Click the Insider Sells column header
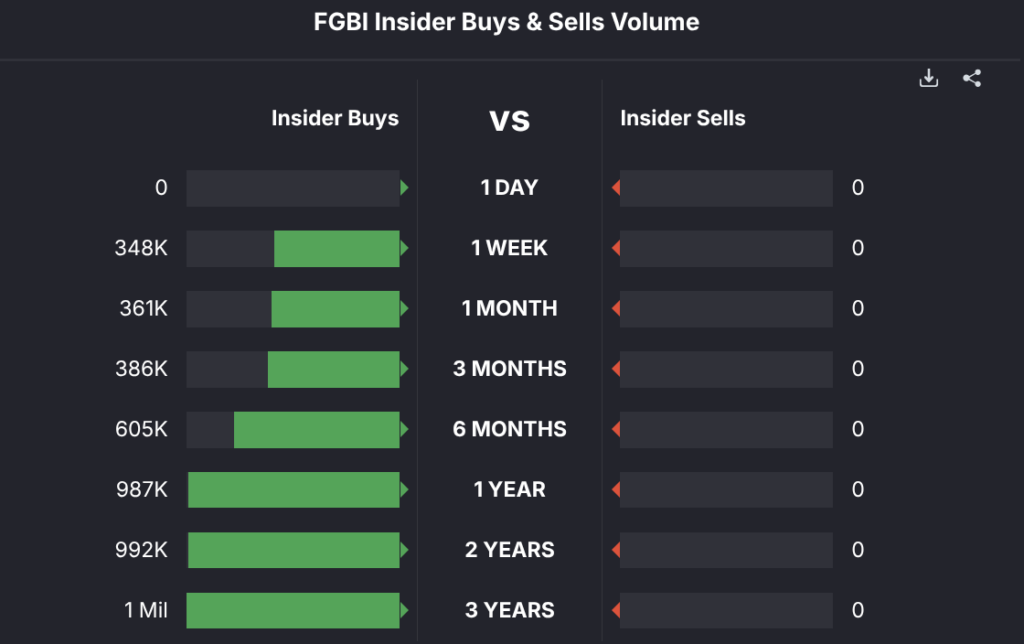This screenshot has width=1024, height=644. point(683,118)
